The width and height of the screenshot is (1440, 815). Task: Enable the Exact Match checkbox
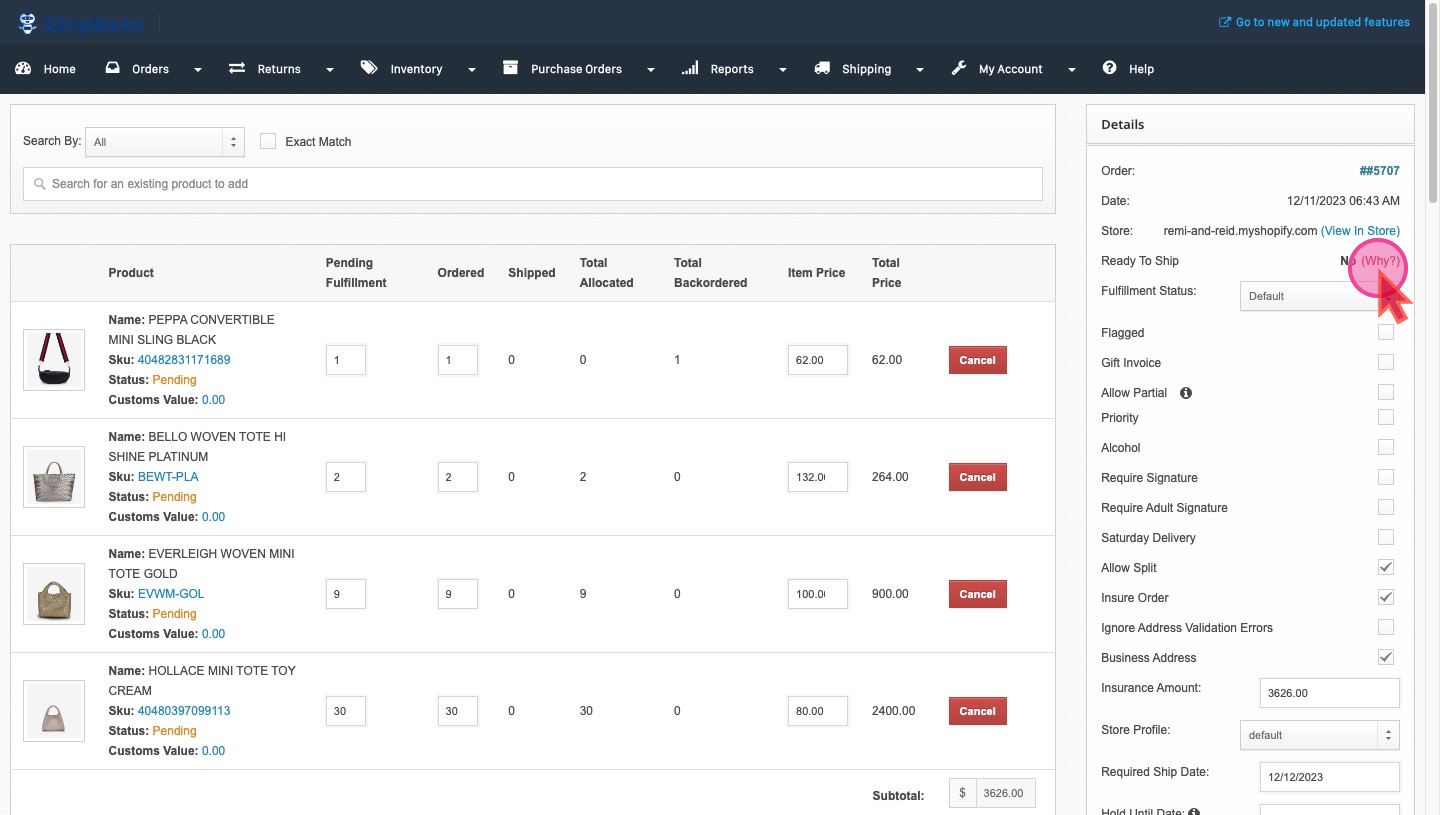pyautogui.click(x=268, y=141)
